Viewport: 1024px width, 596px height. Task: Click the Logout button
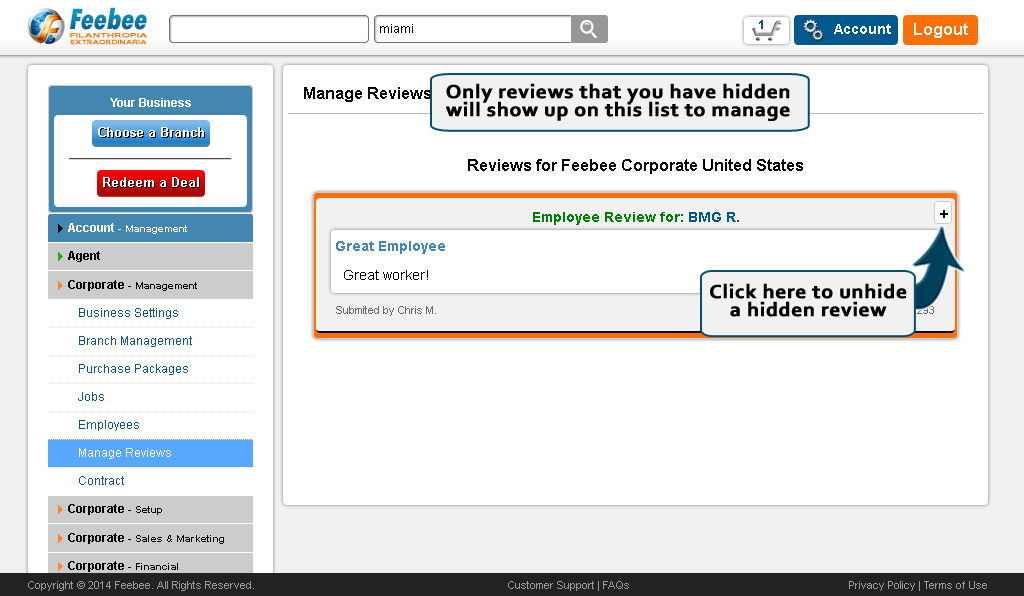[x=939, y=29]
